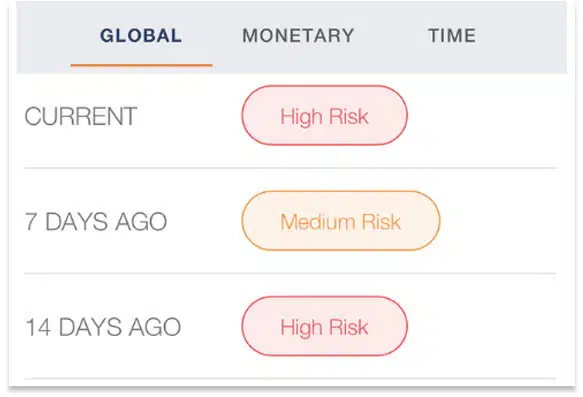Click divider line below the CURRENT row
This screenshot has width=583, height=397.
[290, 168]
